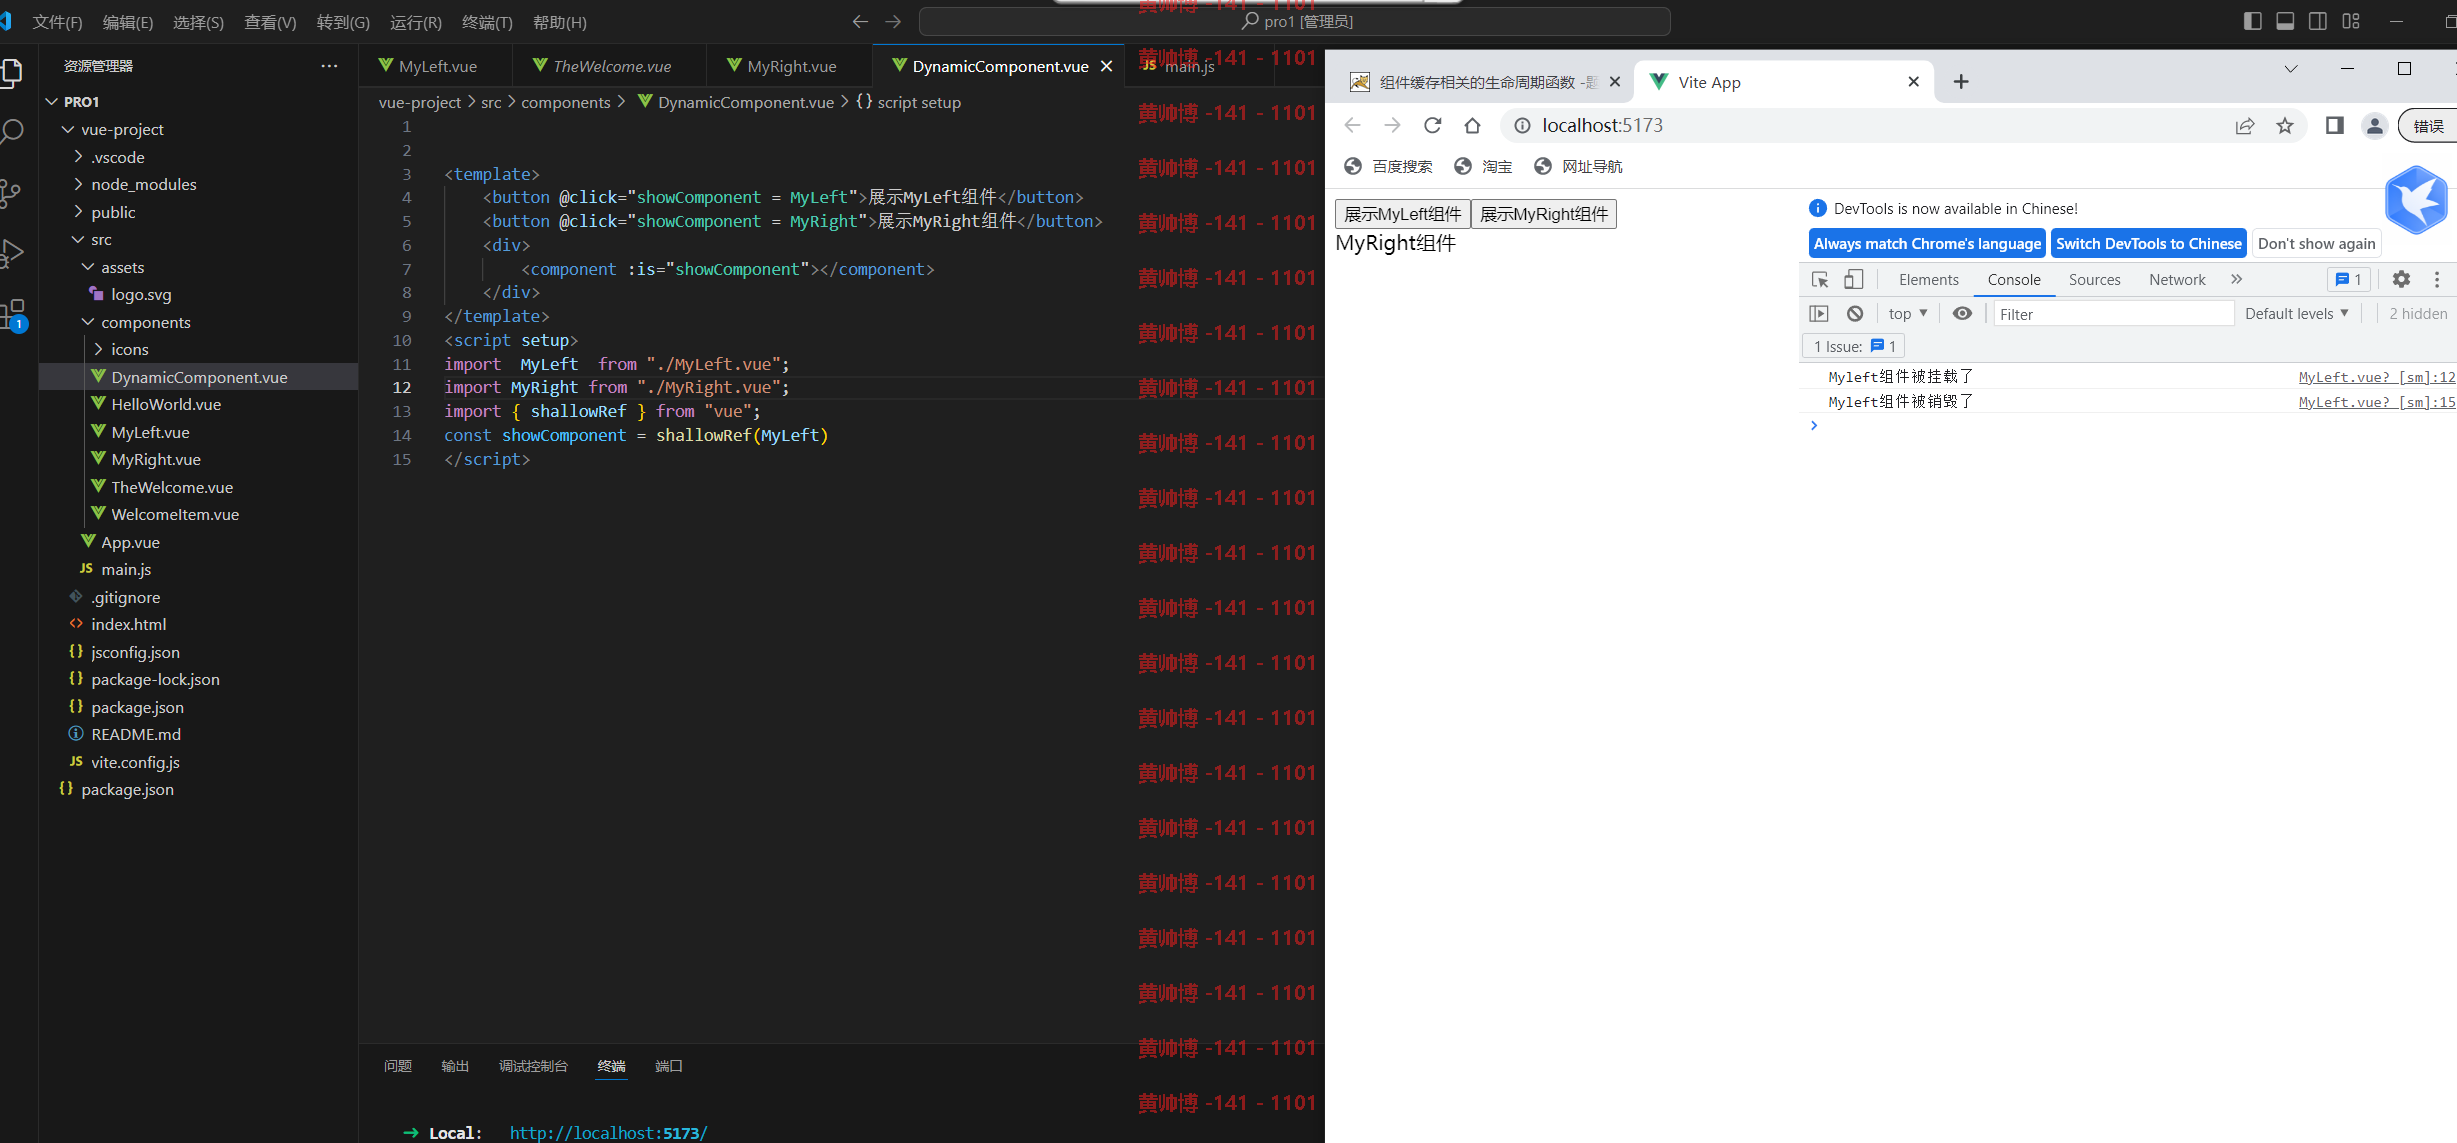The image size is (2457, 1143).
Task: Click the 展示MyLeft组件 button in the page
Action: pos(1402,214)
